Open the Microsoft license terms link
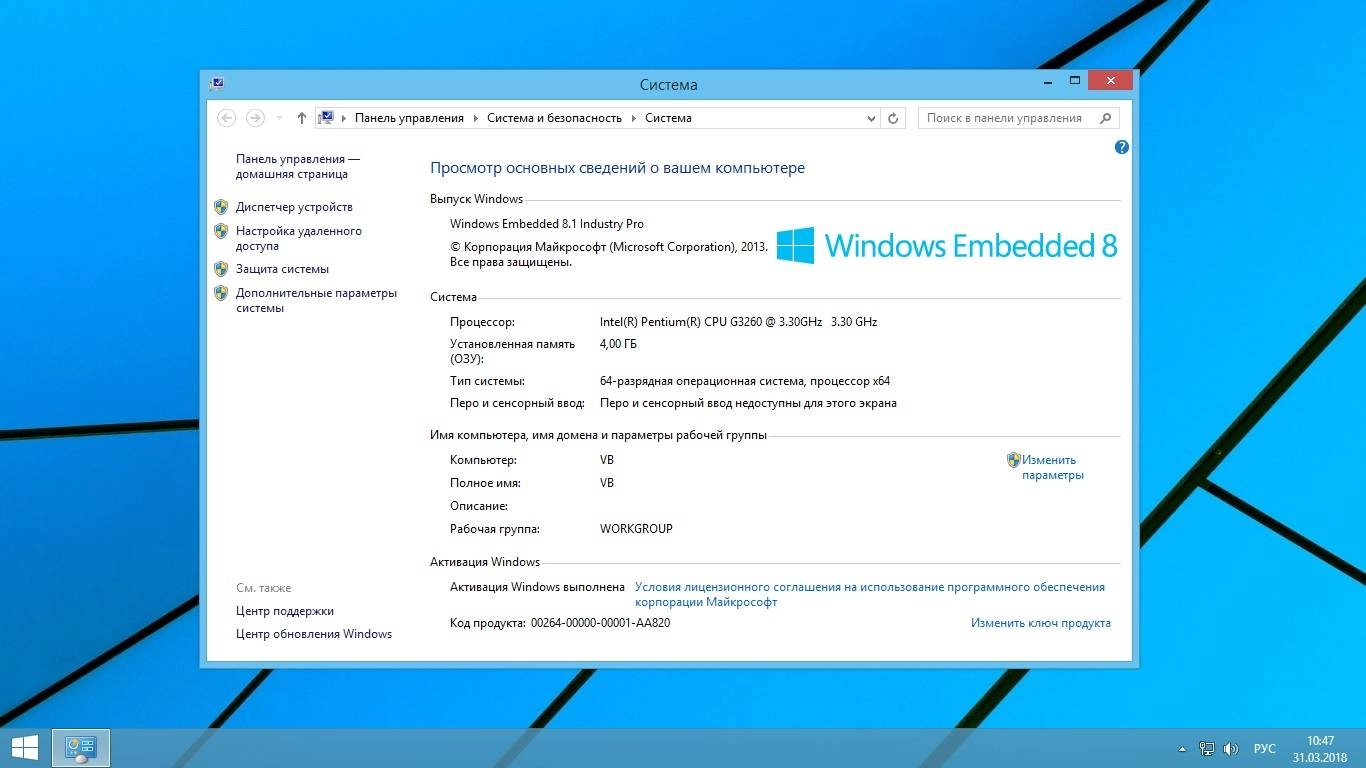The image size is (1366, 768). [x=870, y=595]
